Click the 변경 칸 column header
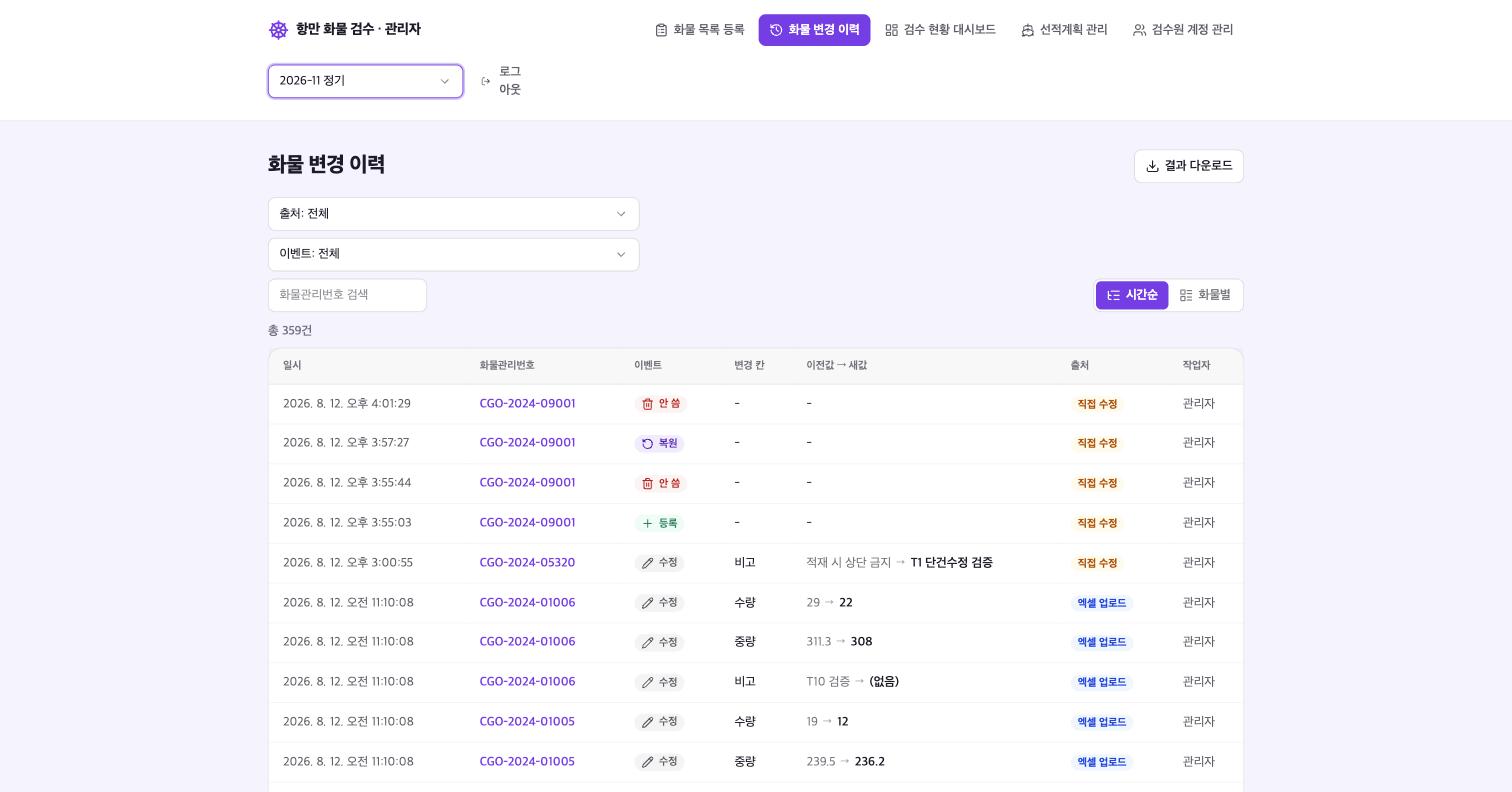 pyautogui.click(x=749, y=366)
